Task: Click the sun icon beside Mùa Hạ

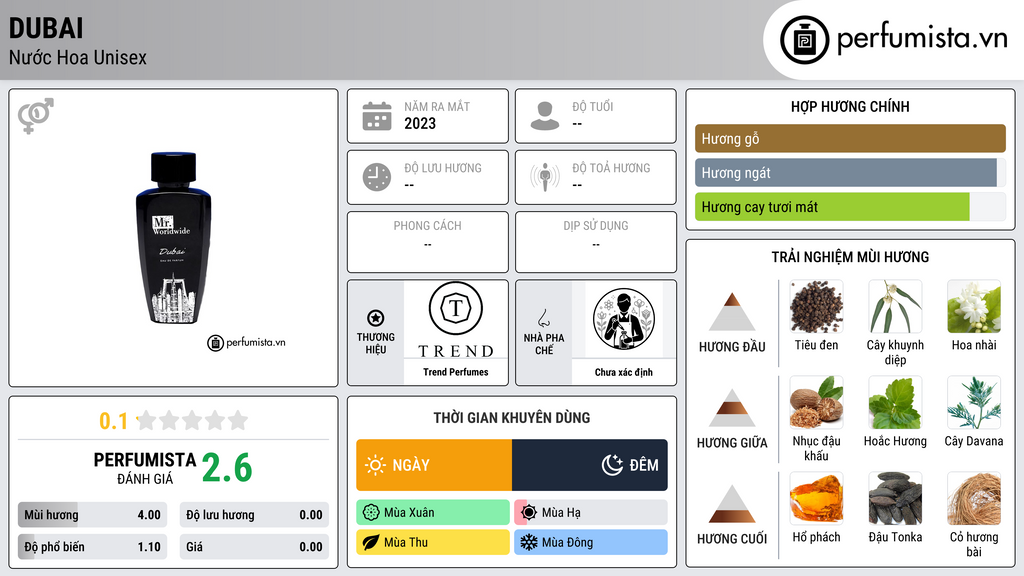Action: pyautogui.click(x=529, y=513)
